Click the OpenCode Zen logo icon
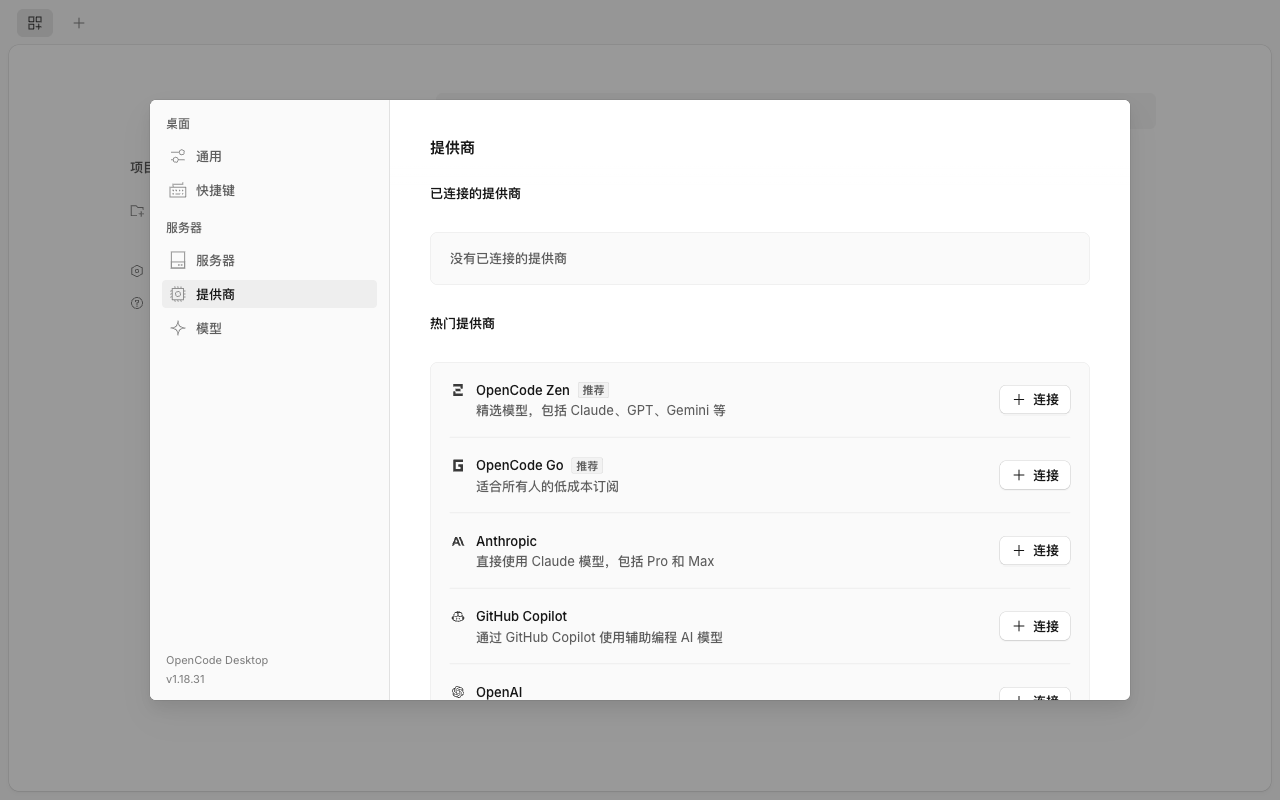 pyautogui.click(x=458, y=390)
